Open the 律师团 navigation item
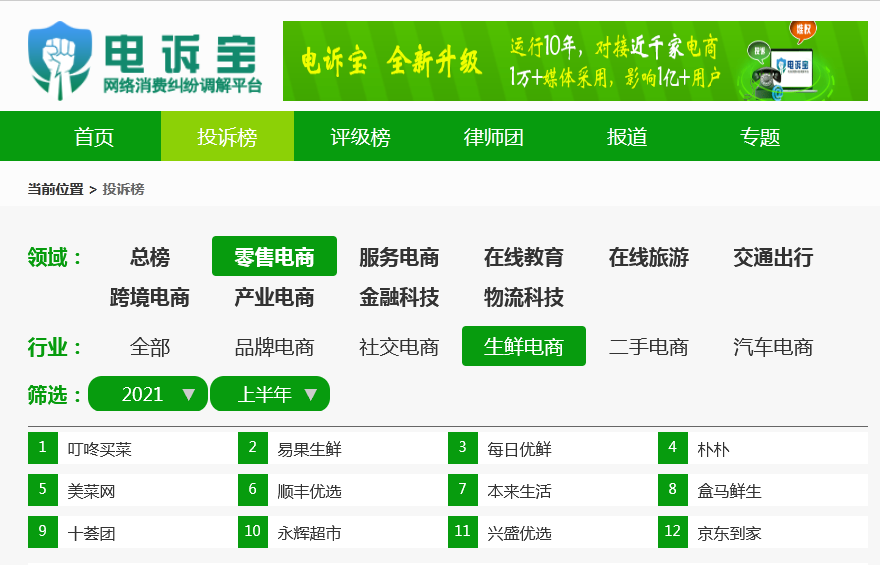Image resolution: width=880 pixels, height=565 pixels. [x=494, y=137]
